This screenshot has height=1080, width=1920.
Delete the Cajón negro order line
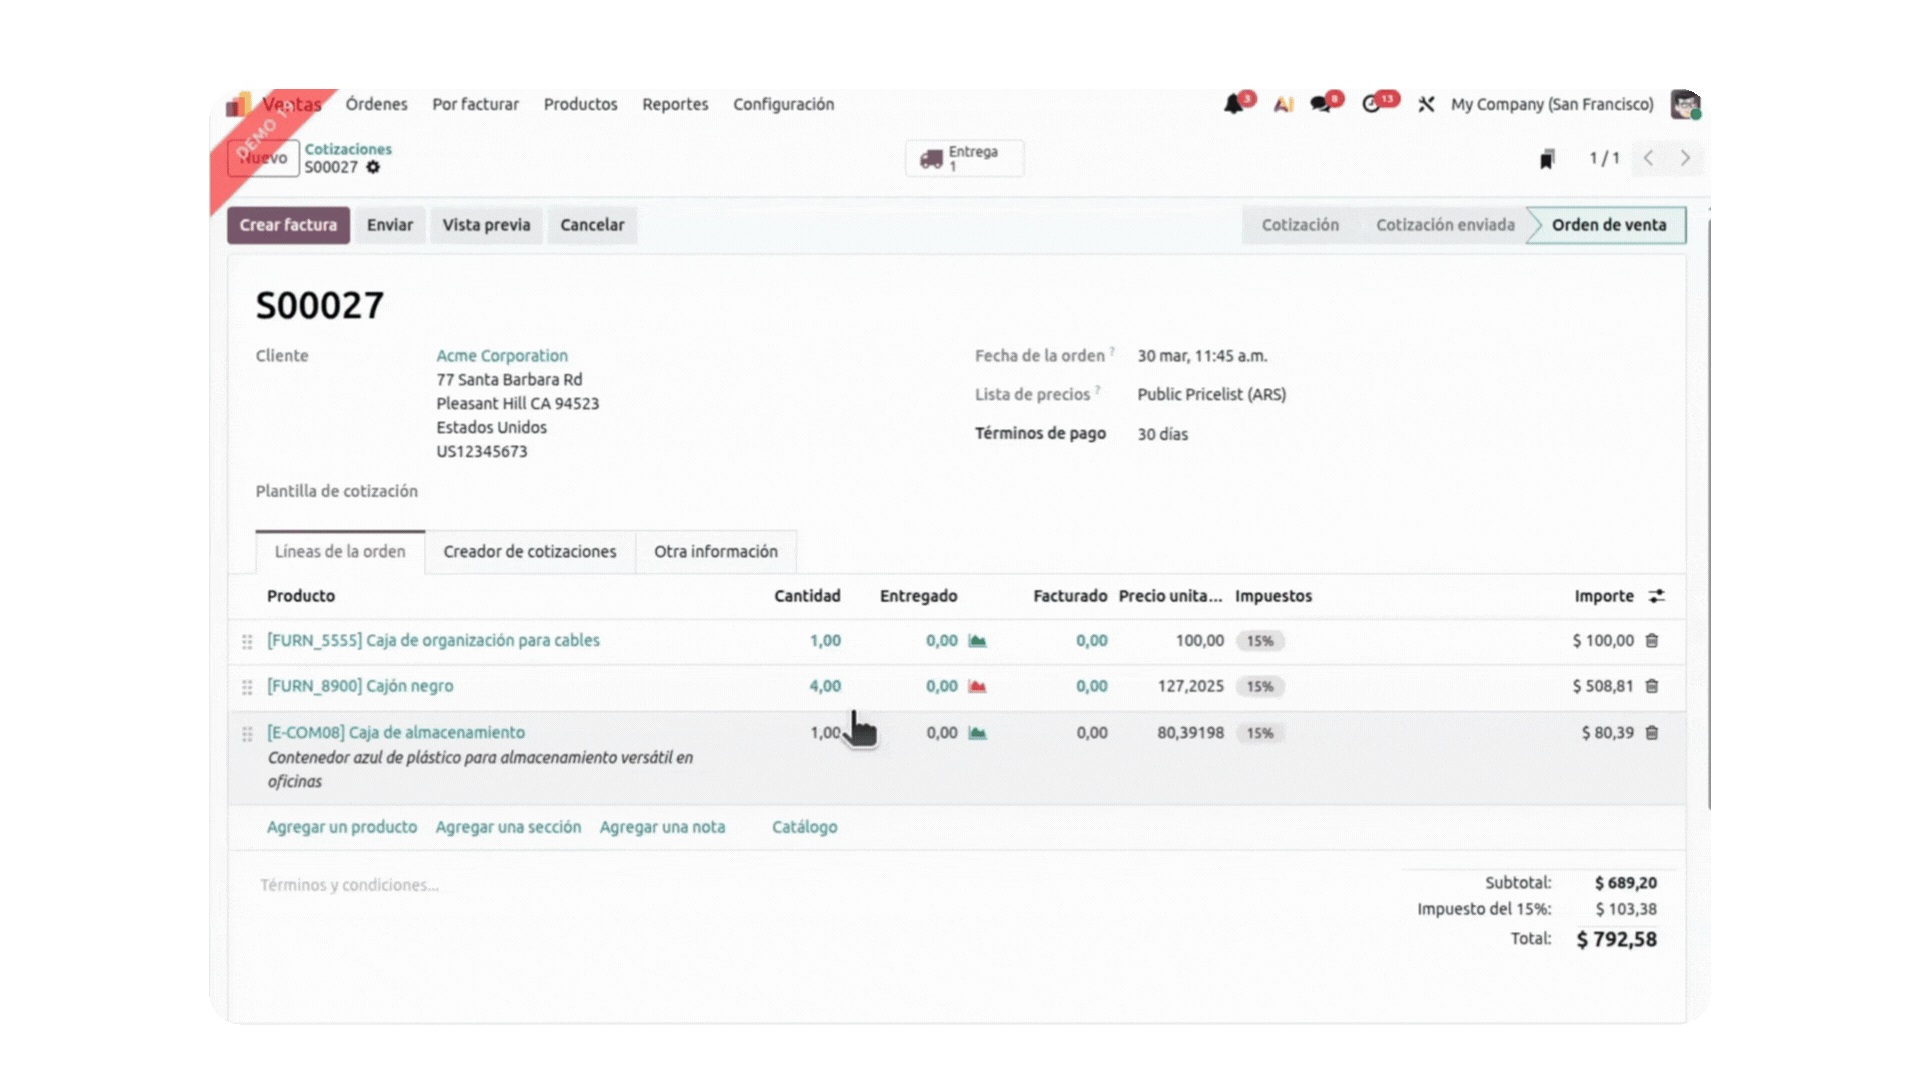tap(1652, 686)
